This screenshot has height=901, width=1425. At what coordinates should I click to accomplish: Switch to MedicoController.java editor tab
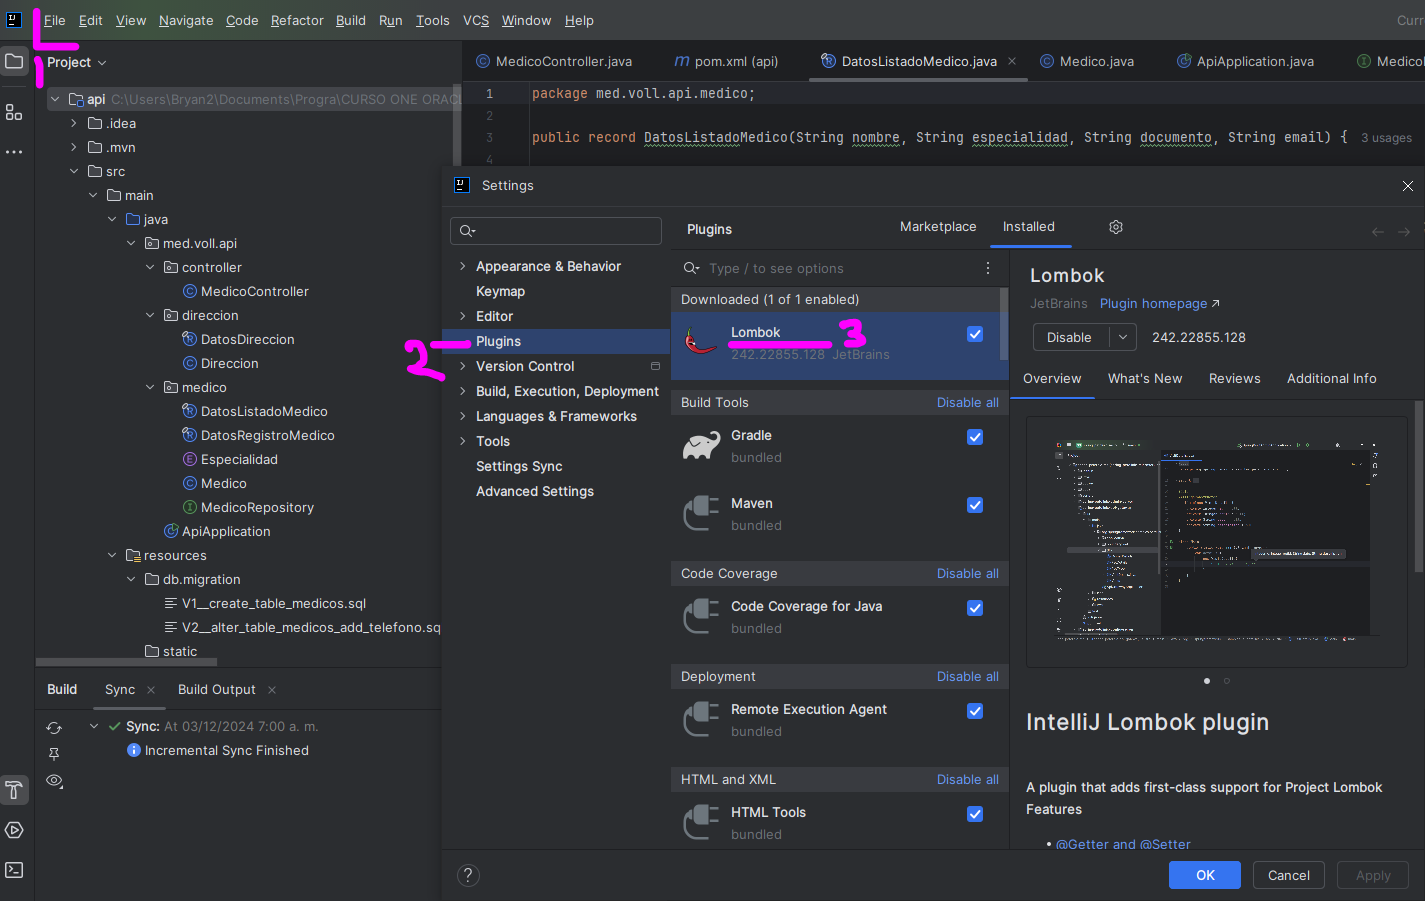tap(554, 61)
